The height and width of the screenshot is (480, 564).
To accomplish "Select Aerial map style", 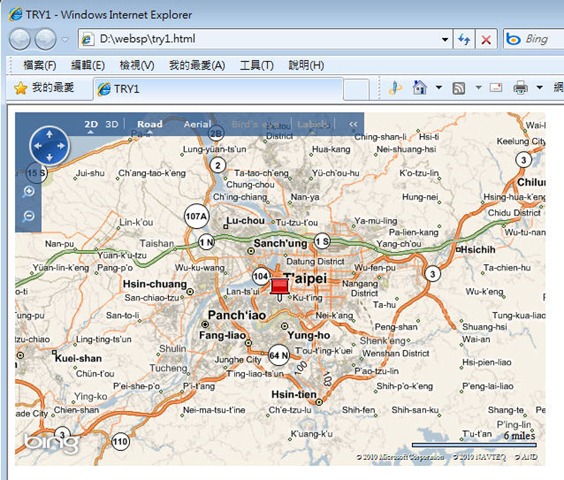I will (197, 124).
